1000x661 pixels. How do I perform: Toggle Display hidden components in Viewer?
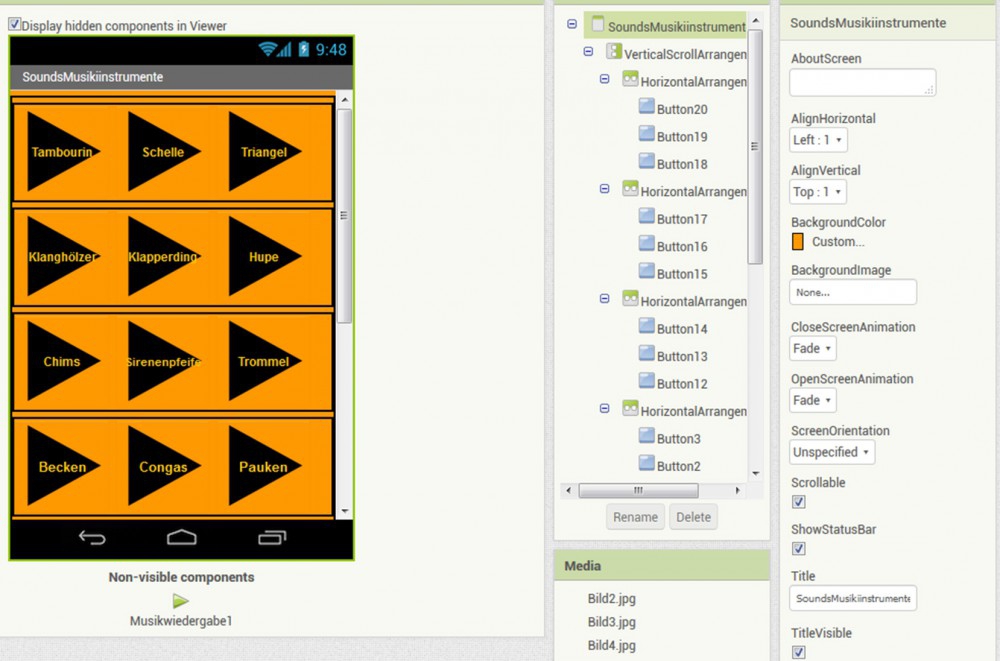(15, 25)
